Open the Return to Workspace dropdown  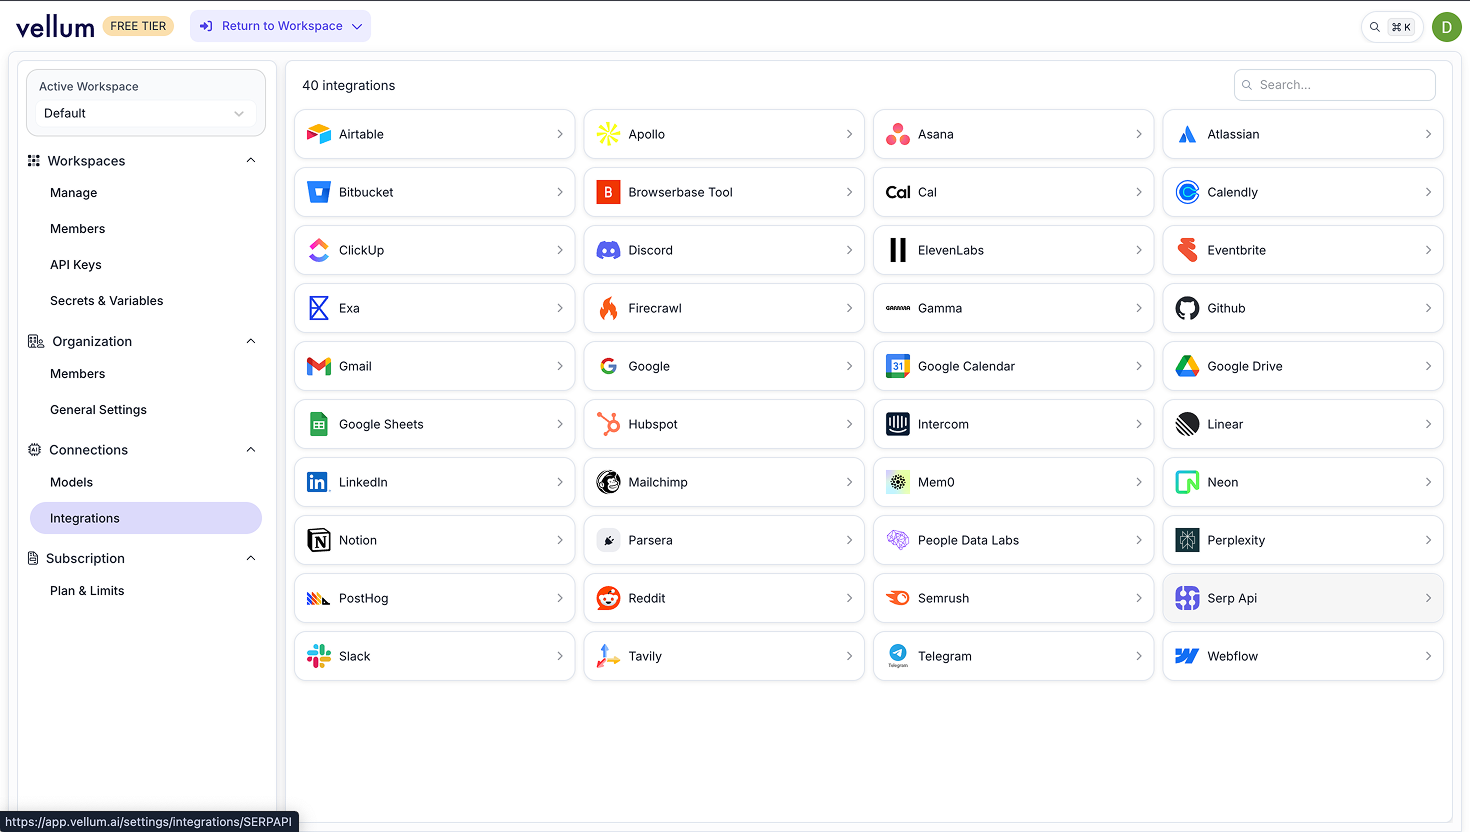point(280,26)
